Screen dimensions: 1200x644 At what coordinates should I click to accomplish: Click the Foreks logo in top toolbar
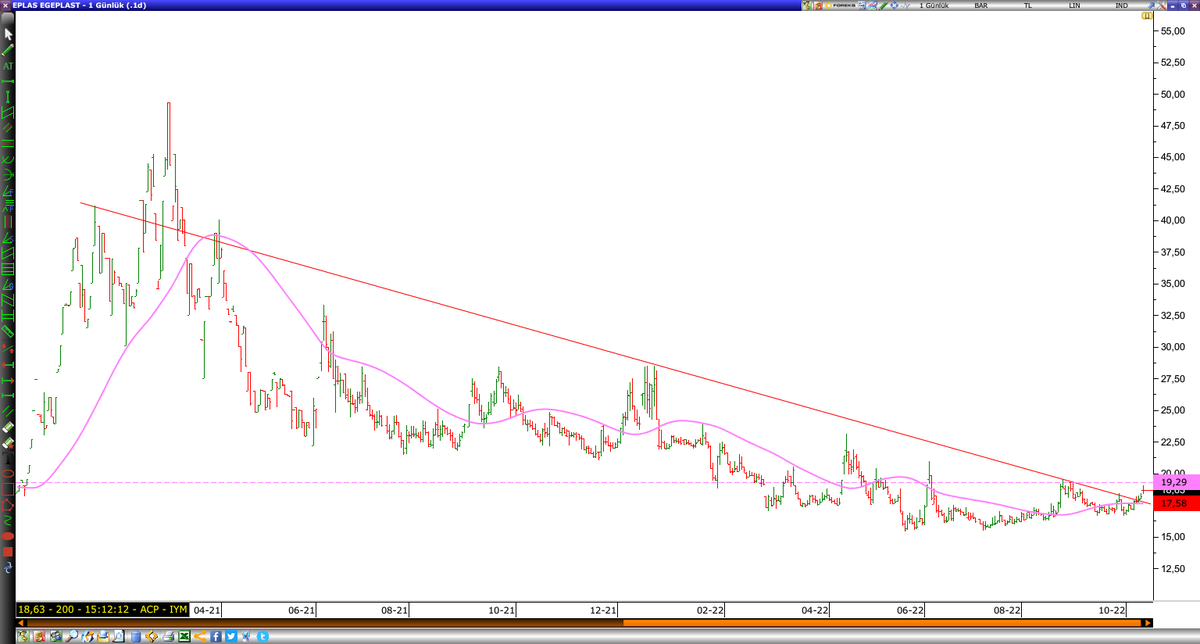[841, 6]
